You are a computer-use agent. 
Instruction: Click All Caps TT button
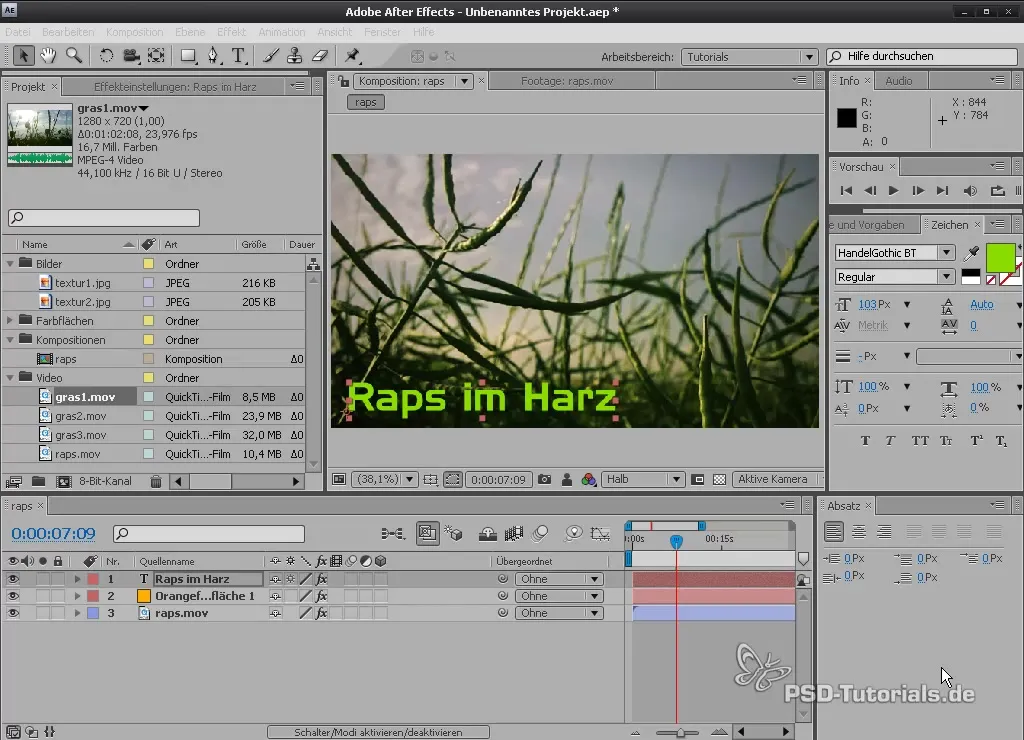[x=920, y=441]
